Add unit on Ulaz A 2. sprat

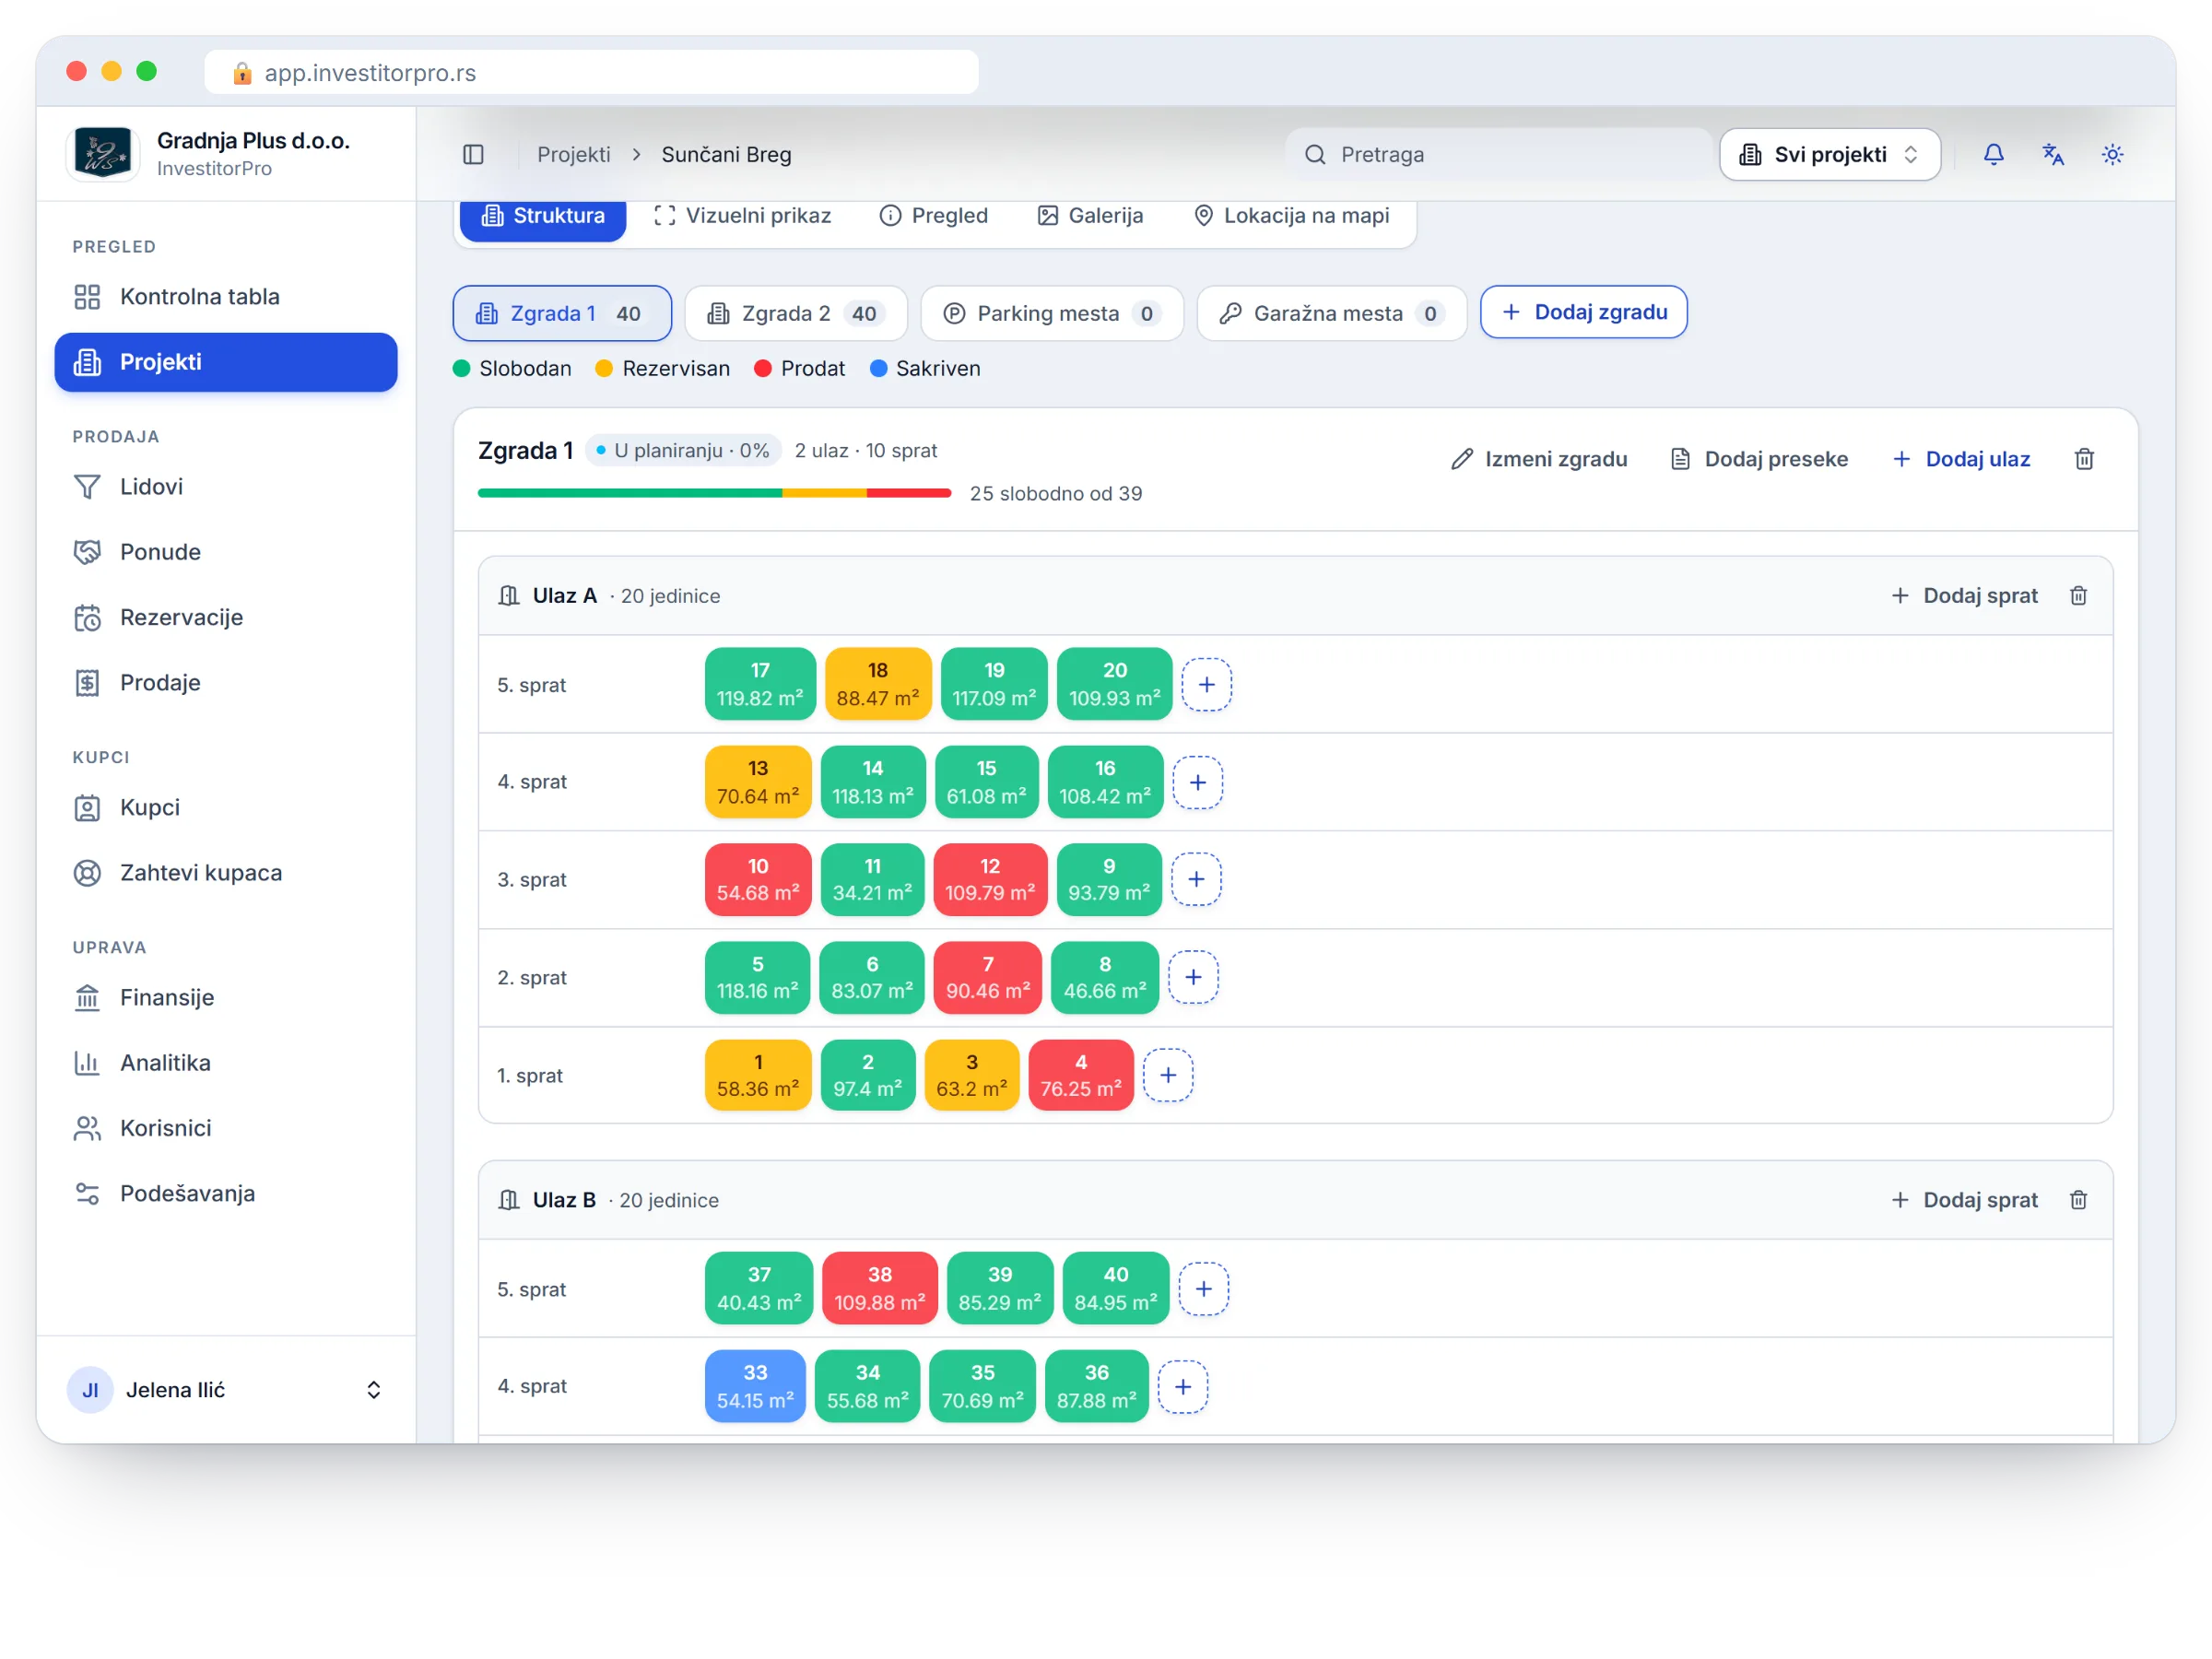tap(1192, 977)
